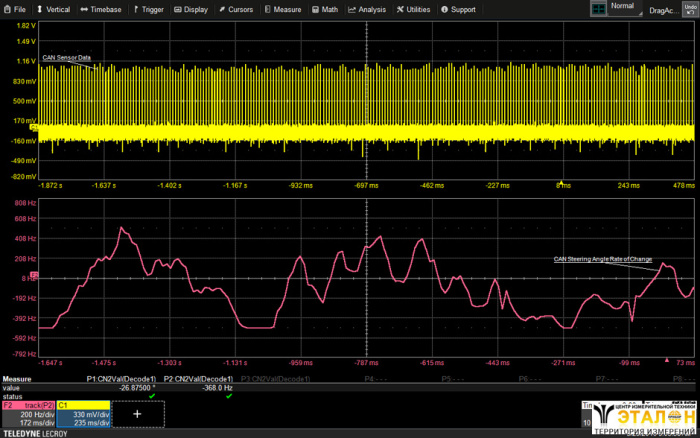Open the Analysis menu
This screenshot has width=700, height=438.
367,9
